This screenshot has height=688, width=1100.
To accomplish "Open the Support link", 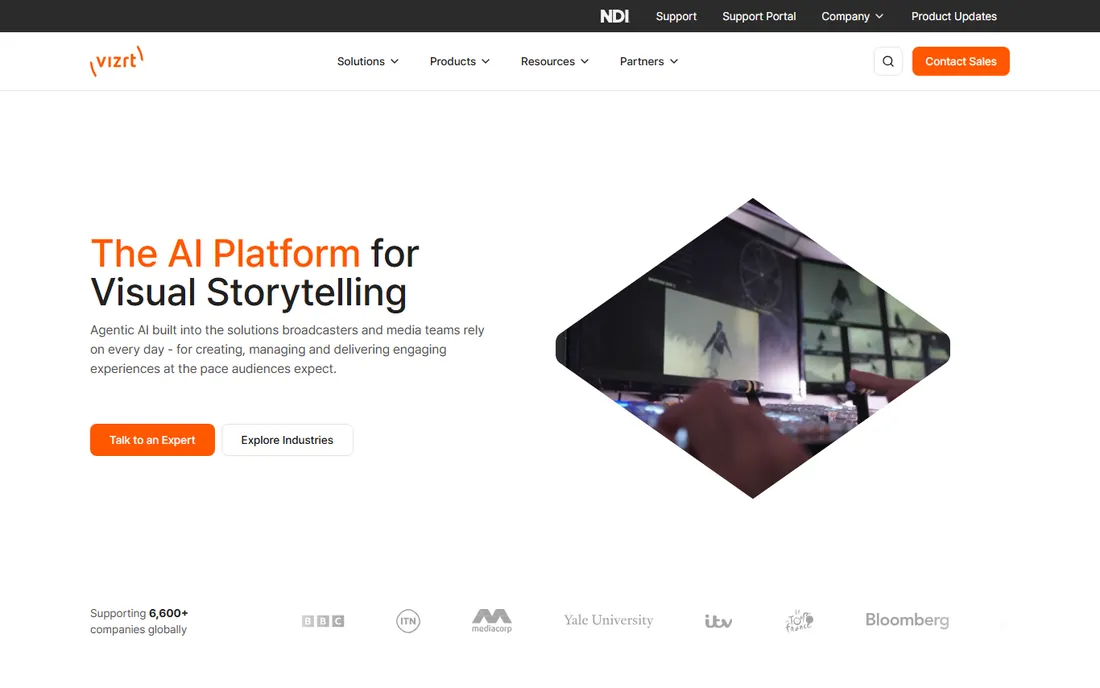I will [x=676, y=16].
